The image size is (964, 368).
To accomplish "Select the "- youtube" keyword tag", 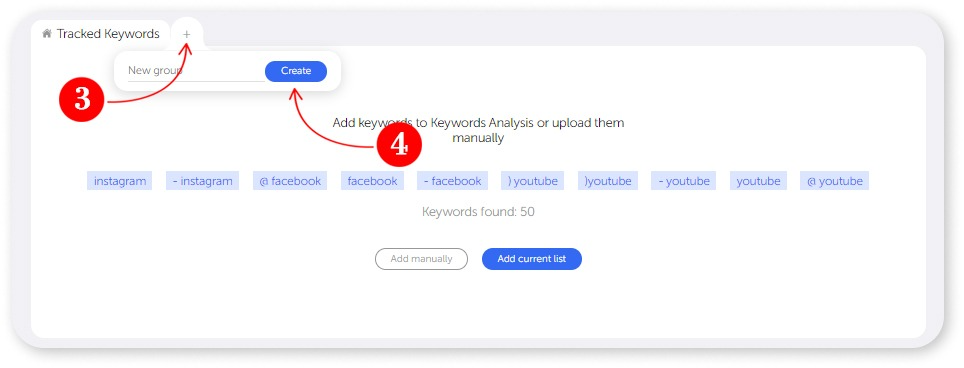I will 684,181.
